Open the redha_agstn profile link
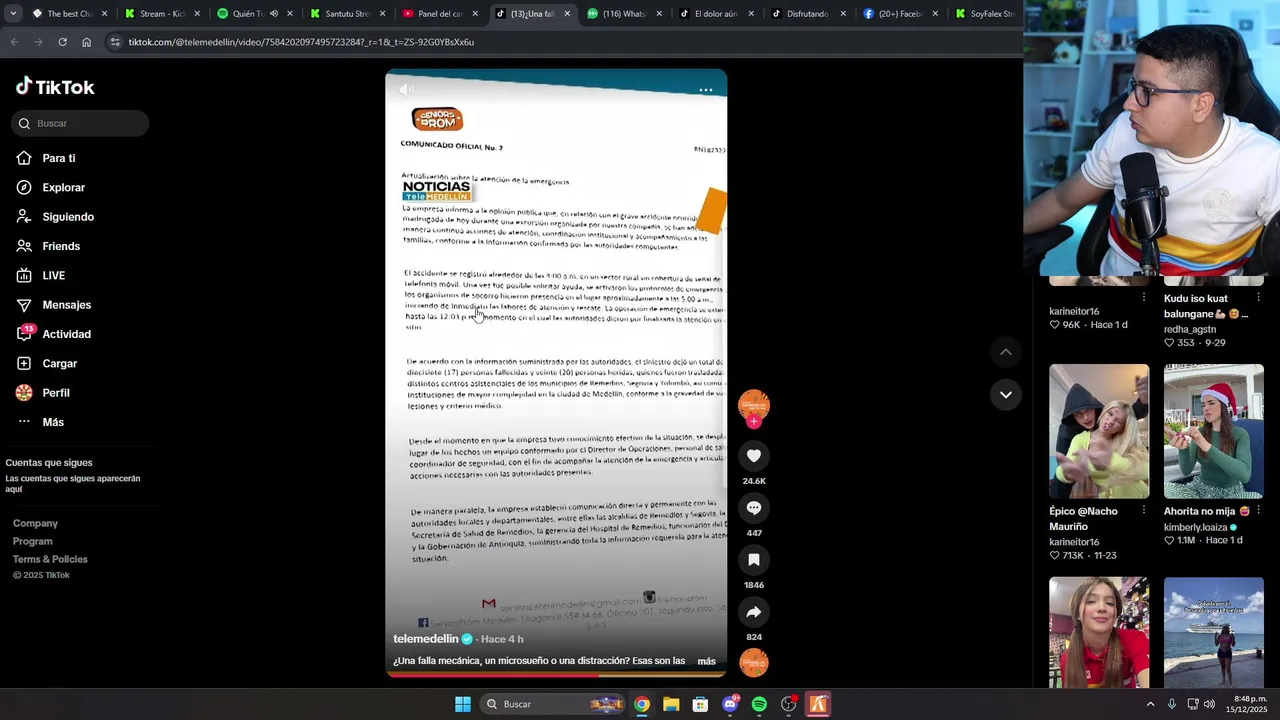The height and width of the screenshot is (720, 1280). (1190, 329)
